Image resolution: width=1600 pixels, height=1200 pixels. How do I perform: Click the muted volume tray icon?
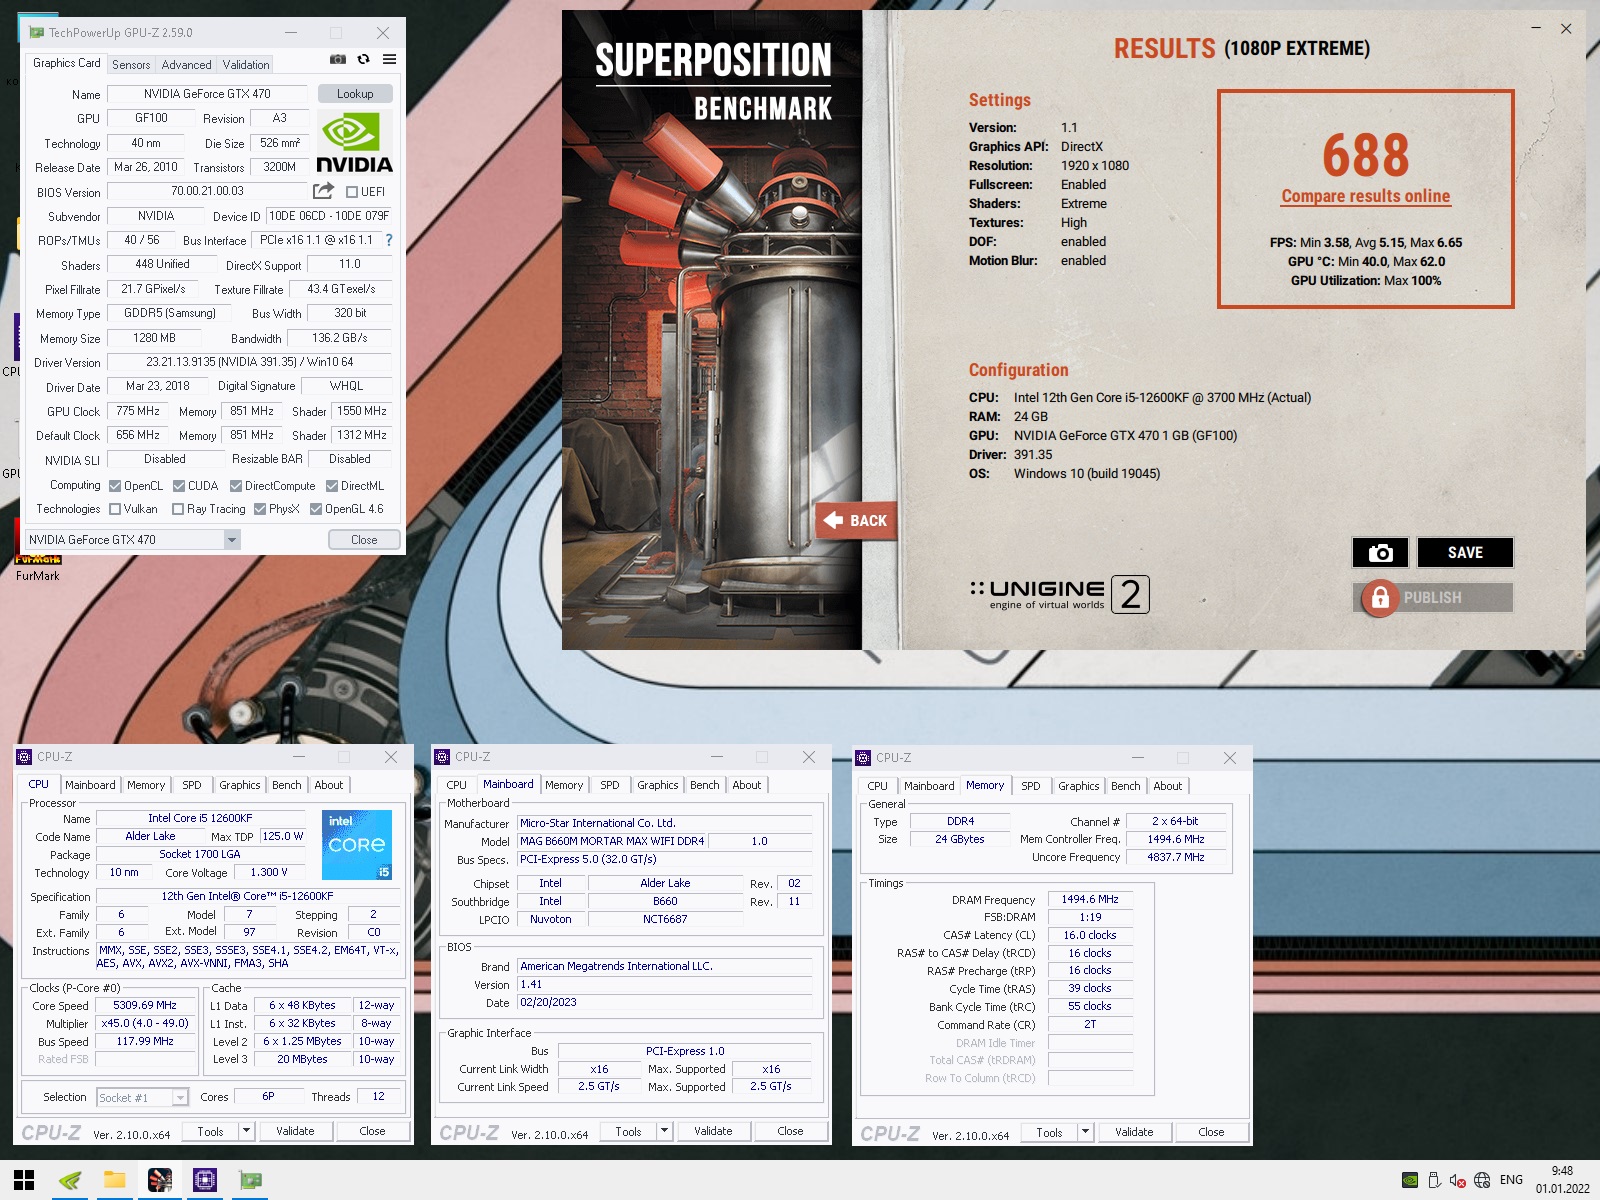click(x=1457, y=1180)
